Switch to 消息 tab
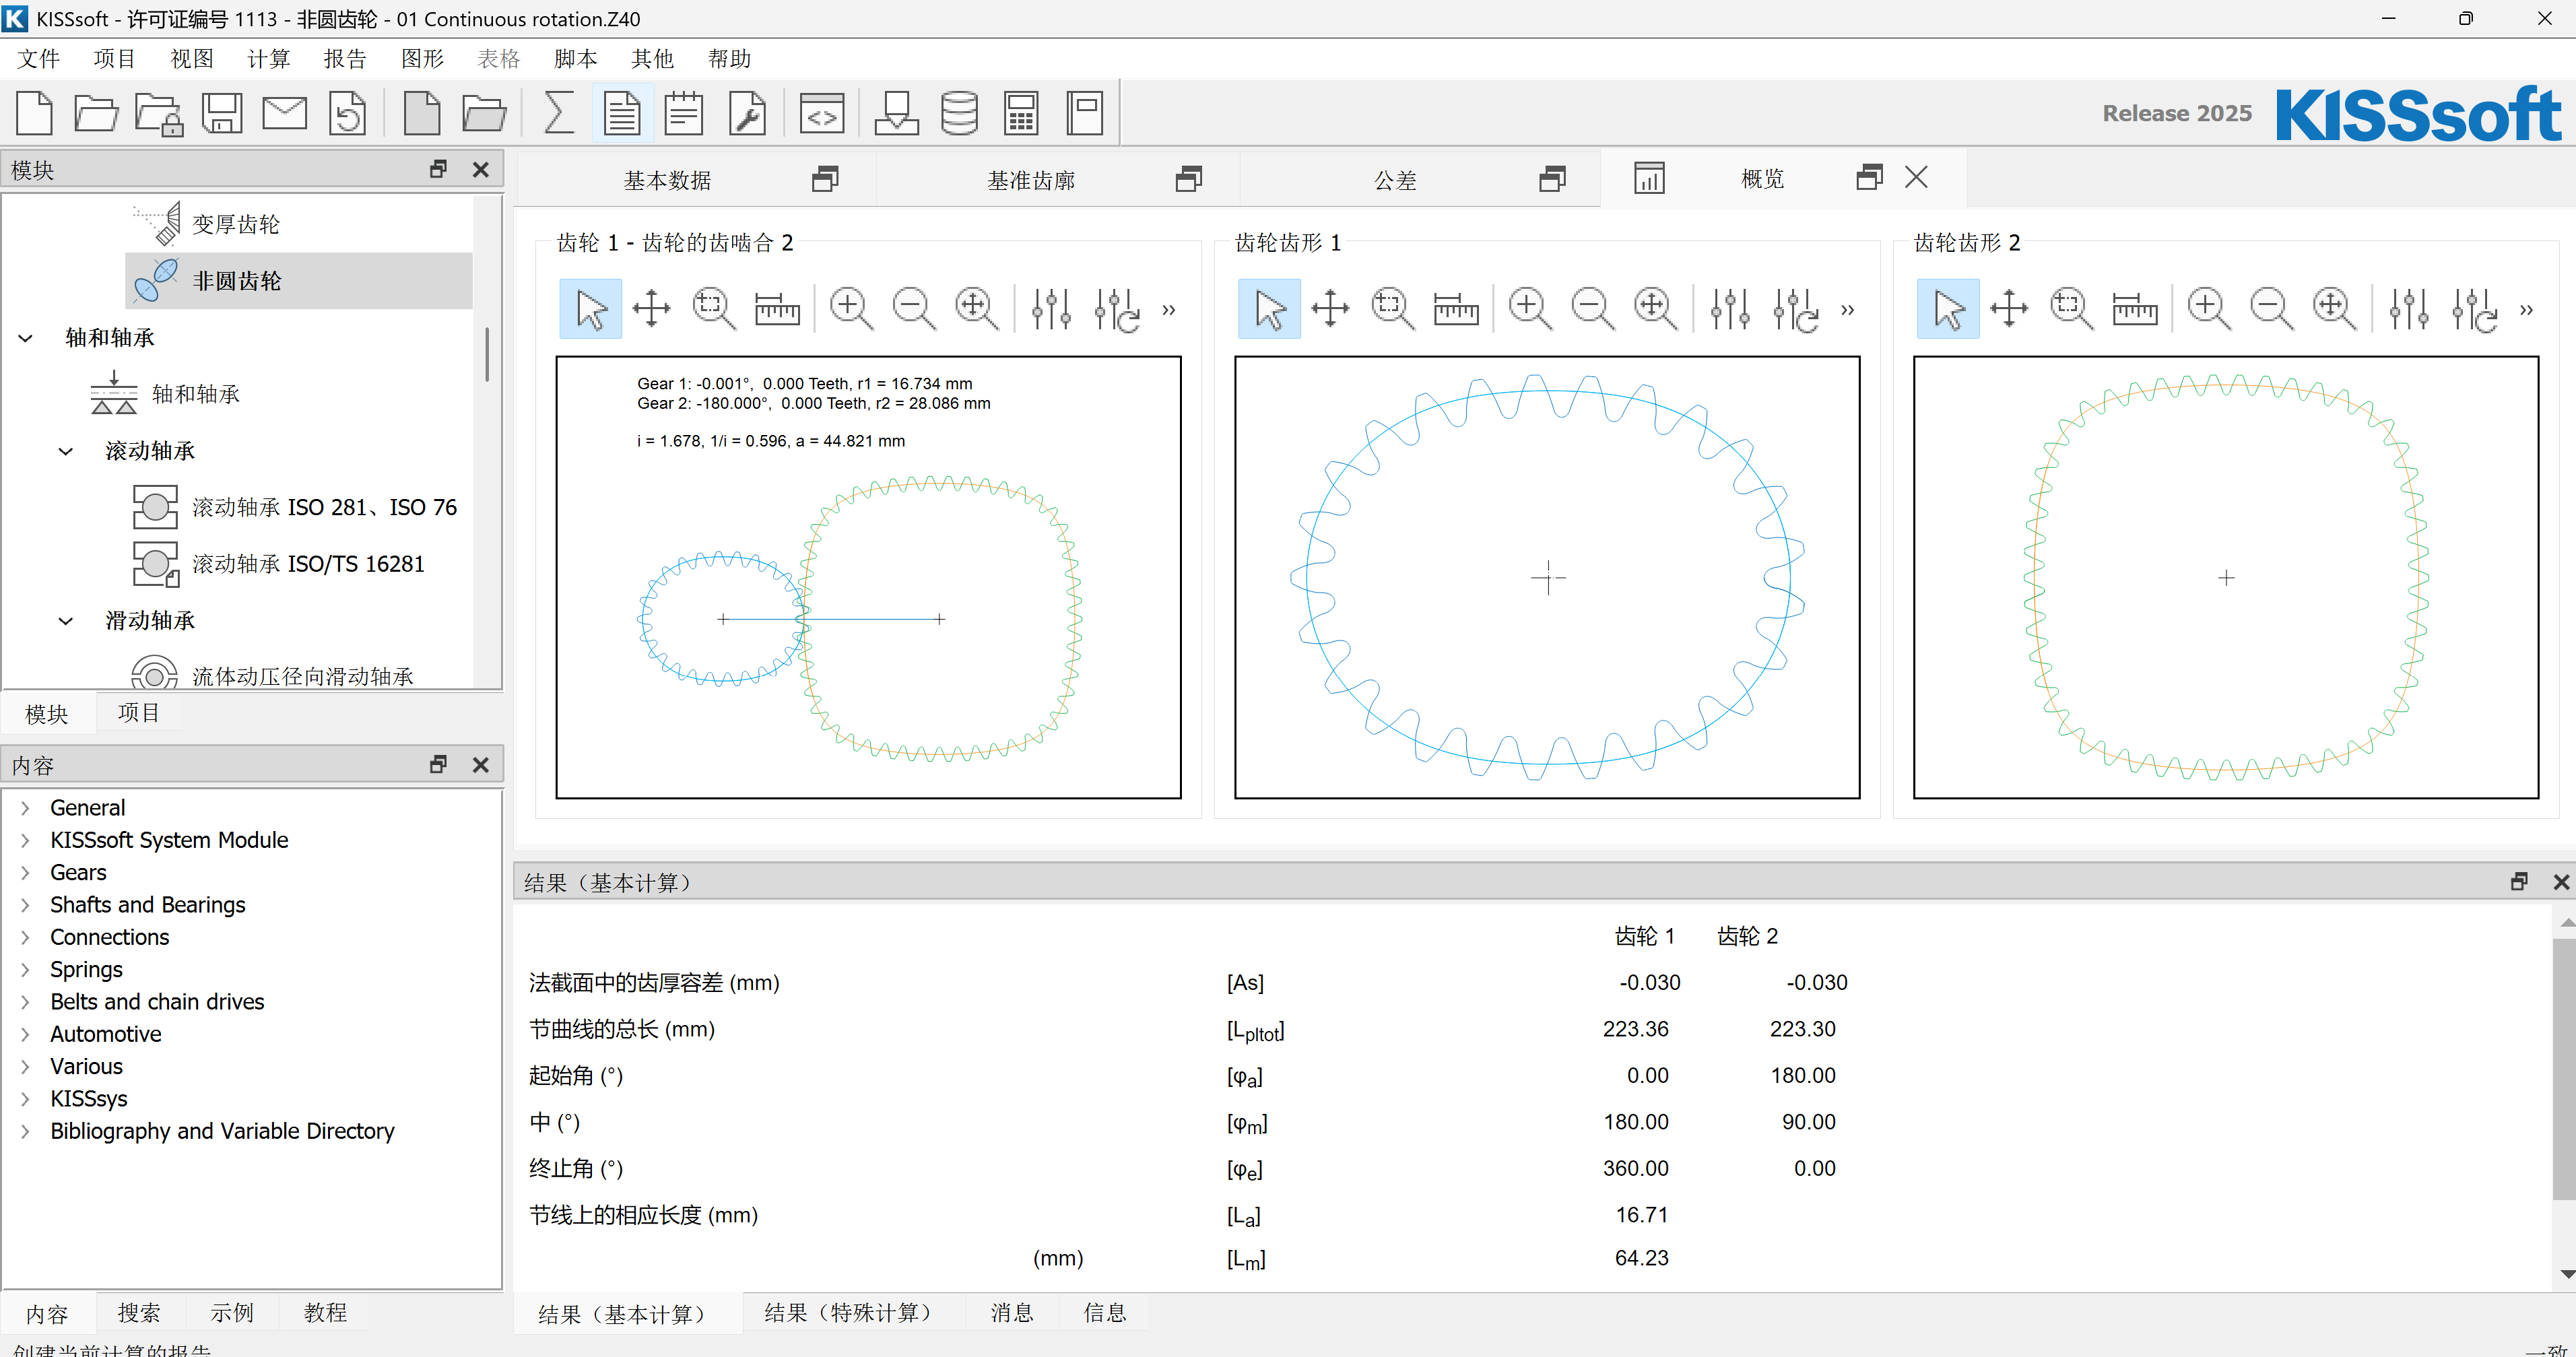 (1012, 1313)
